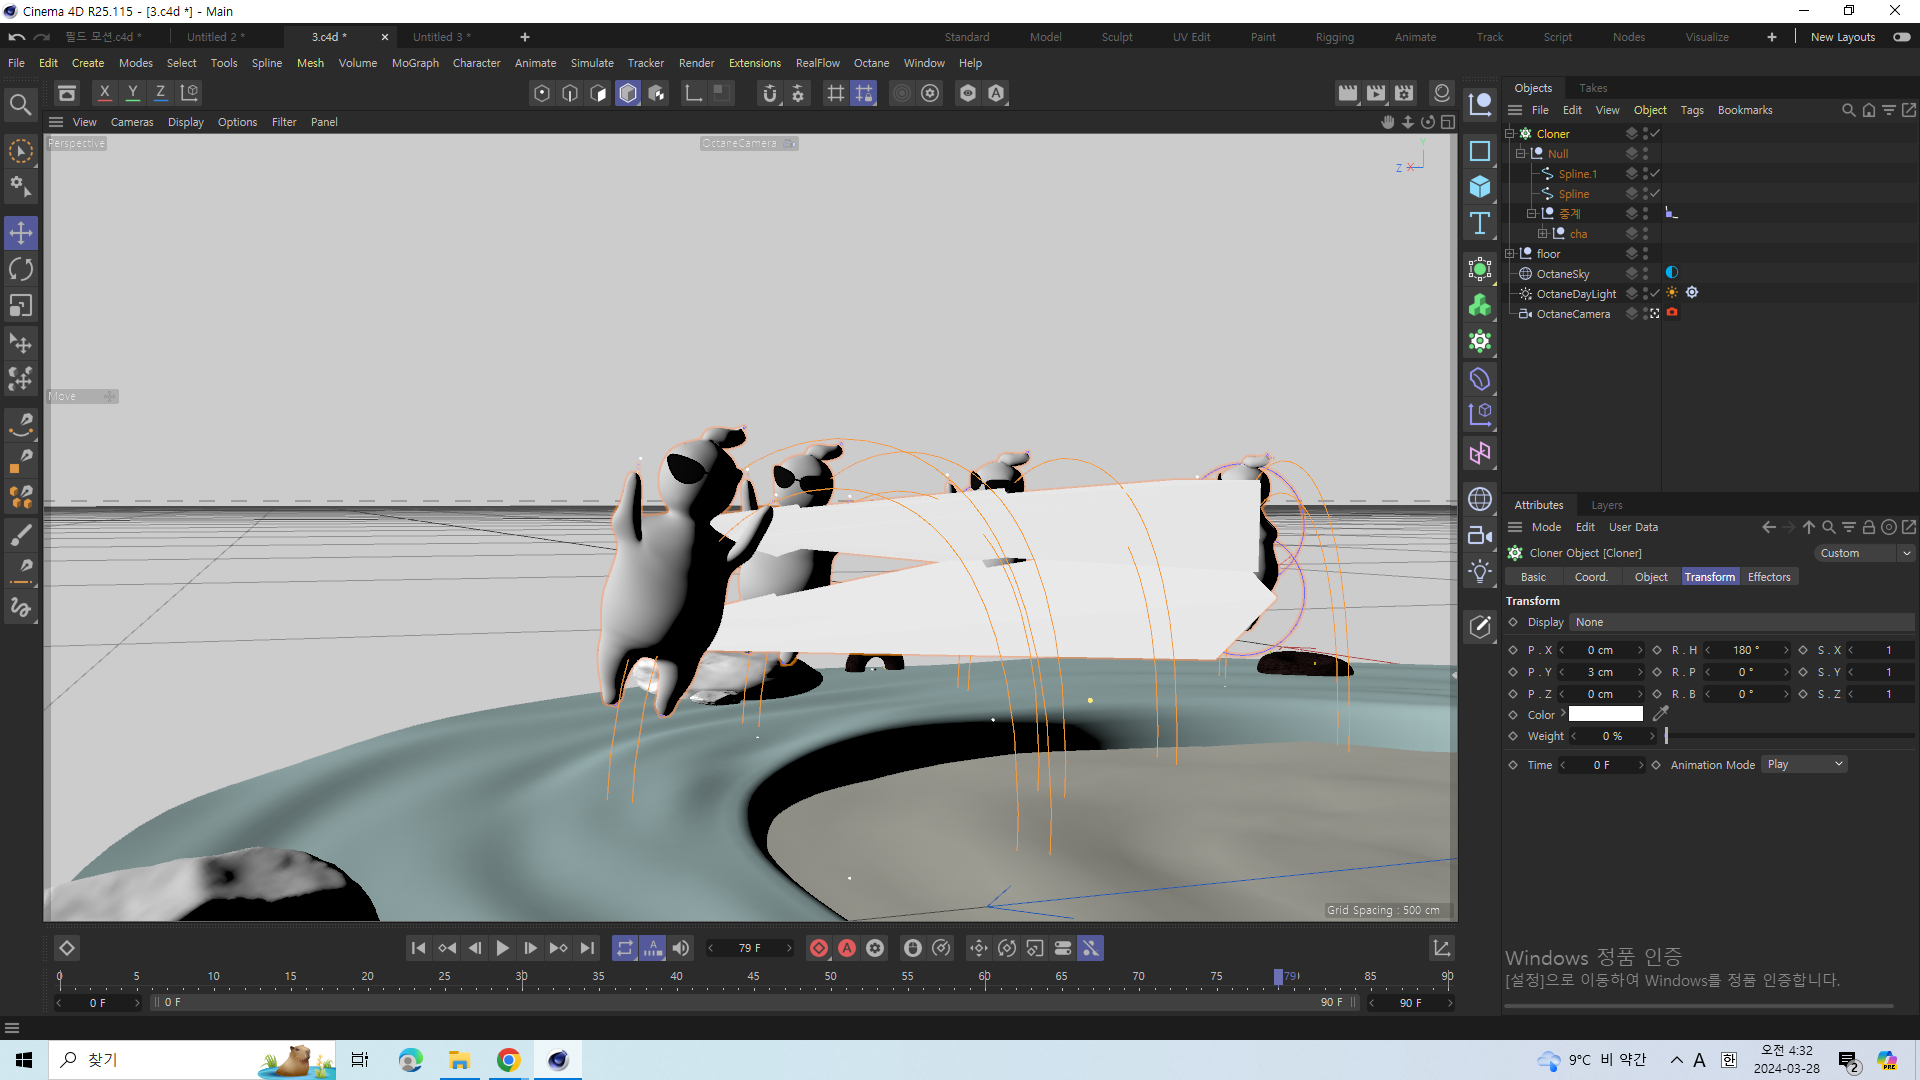Open the MoGraph menu

point(415,63)
